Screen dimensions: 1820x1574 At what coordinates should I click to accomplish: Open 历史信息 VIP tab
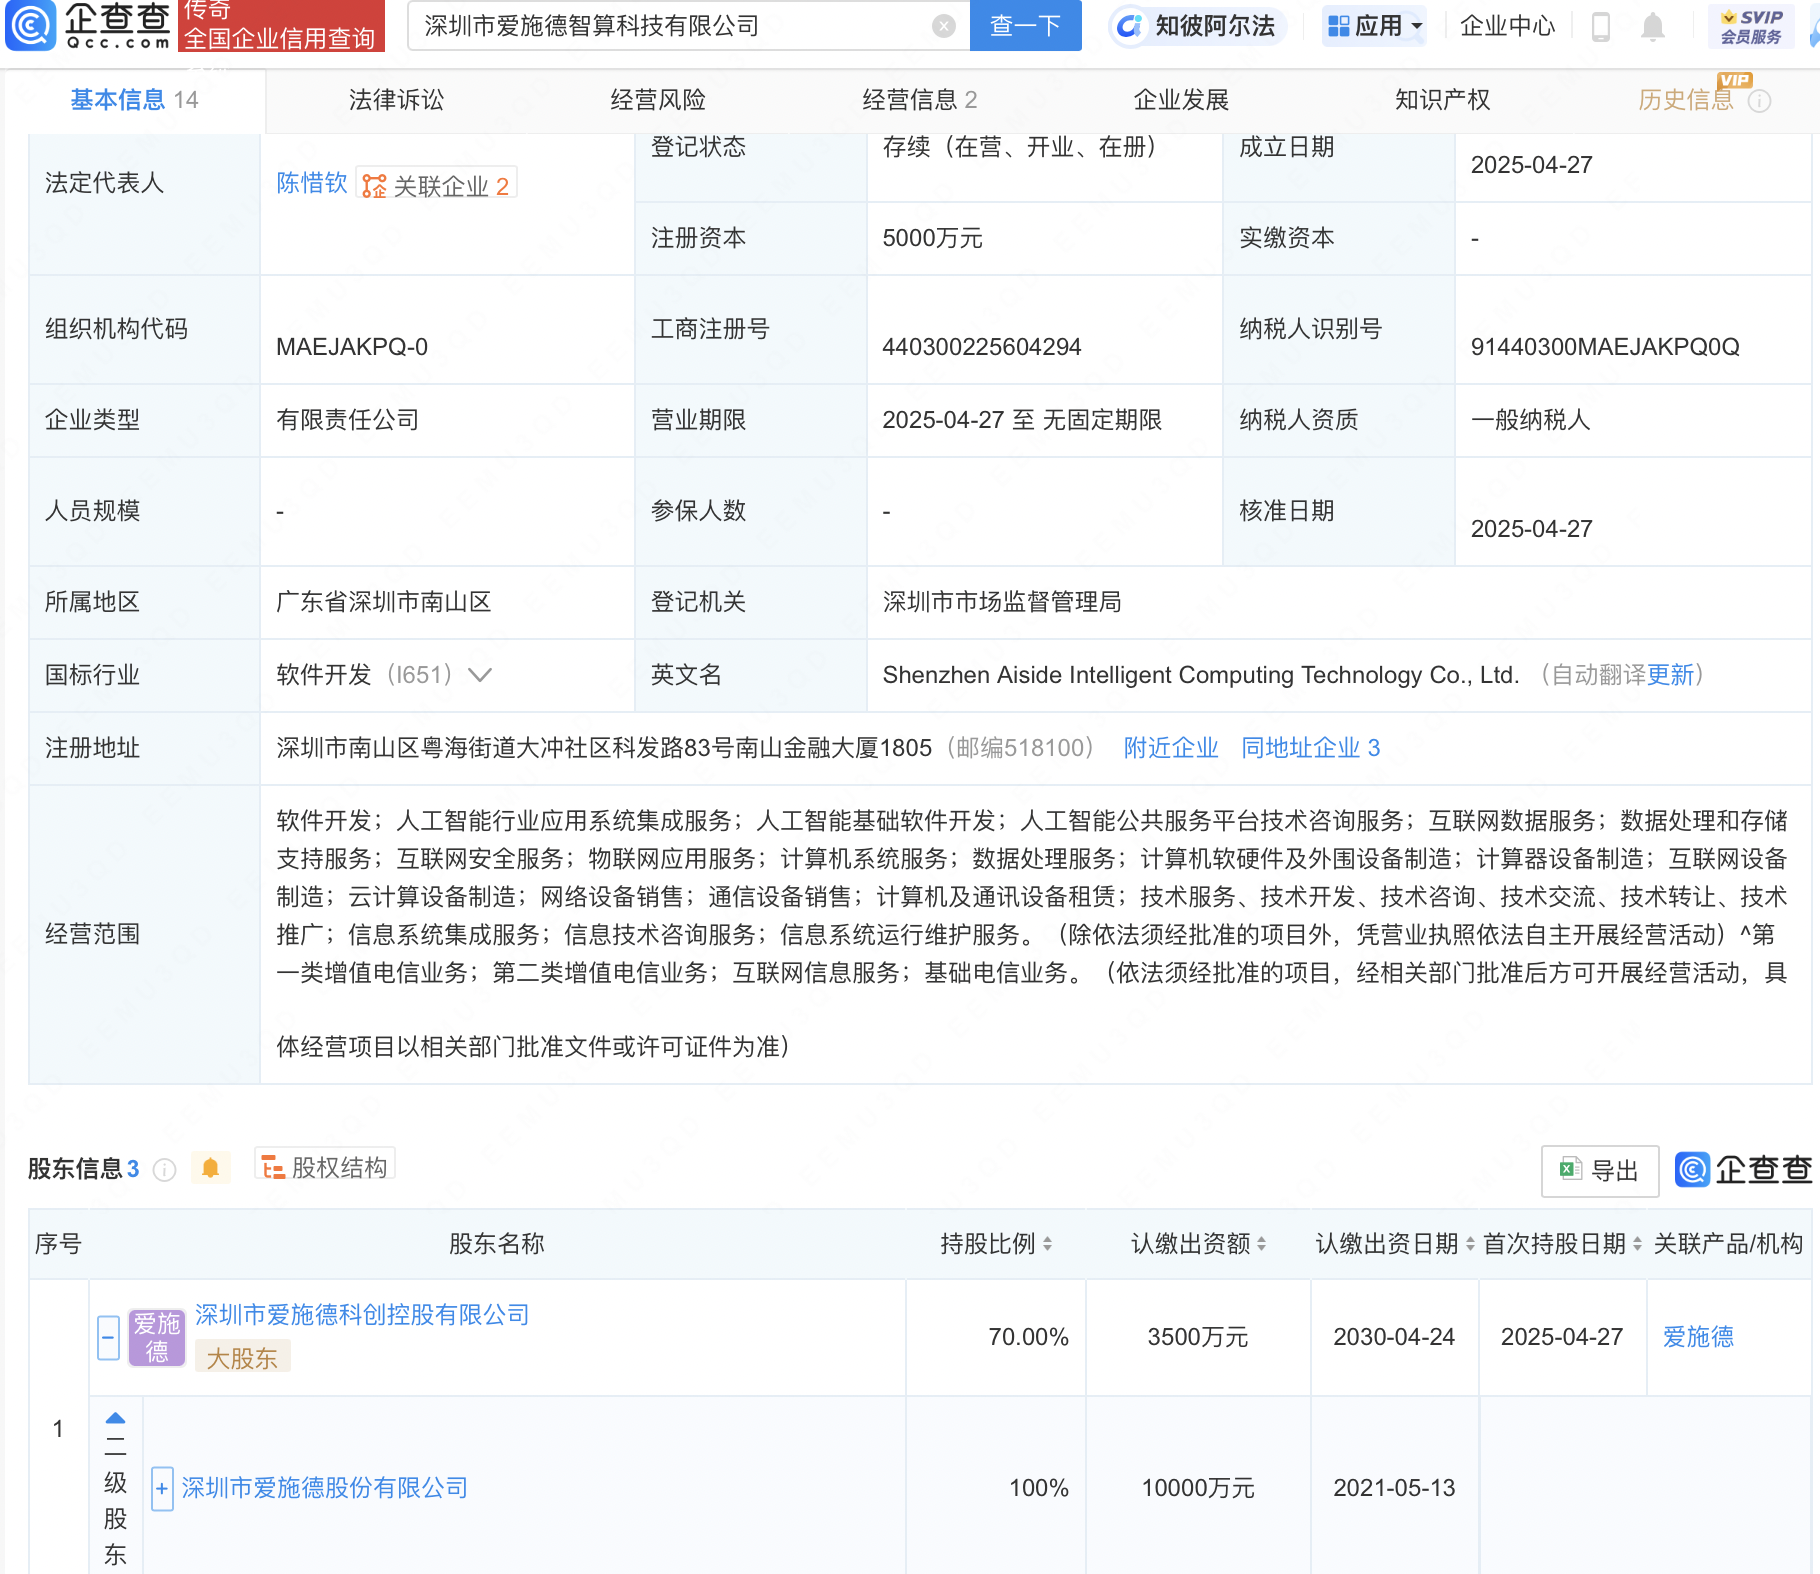(1685, 99)
